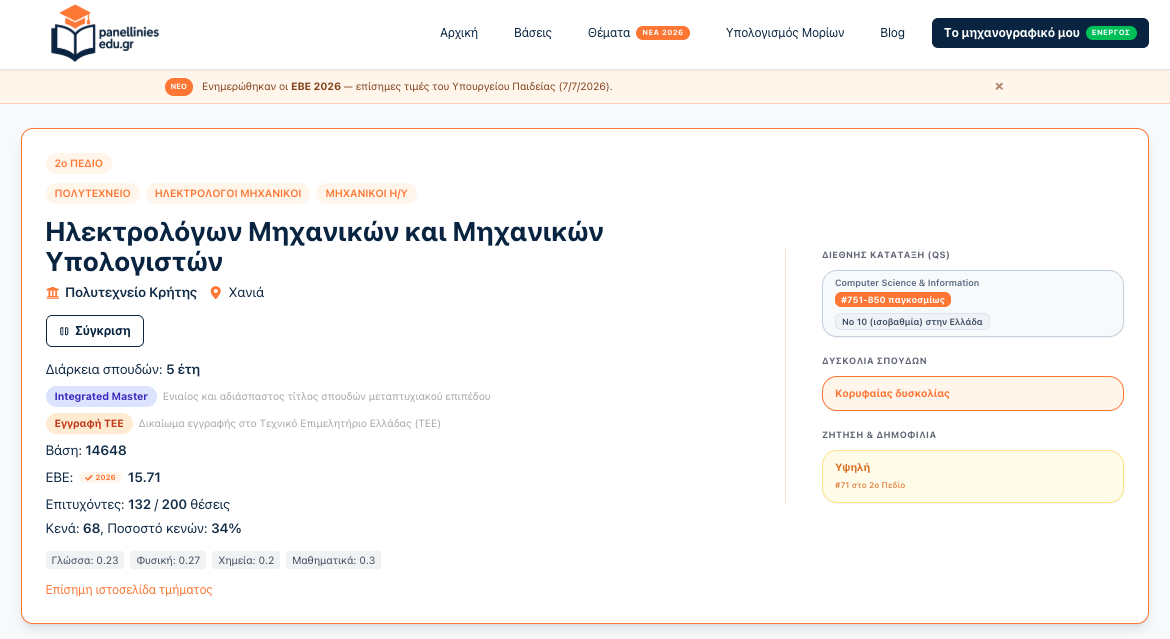Image resolution: width=1170 pixels, height=639 pixels.
Task: Click the Γλώσσα: 0.23 coefficient chip
Action: click(85, 561)
